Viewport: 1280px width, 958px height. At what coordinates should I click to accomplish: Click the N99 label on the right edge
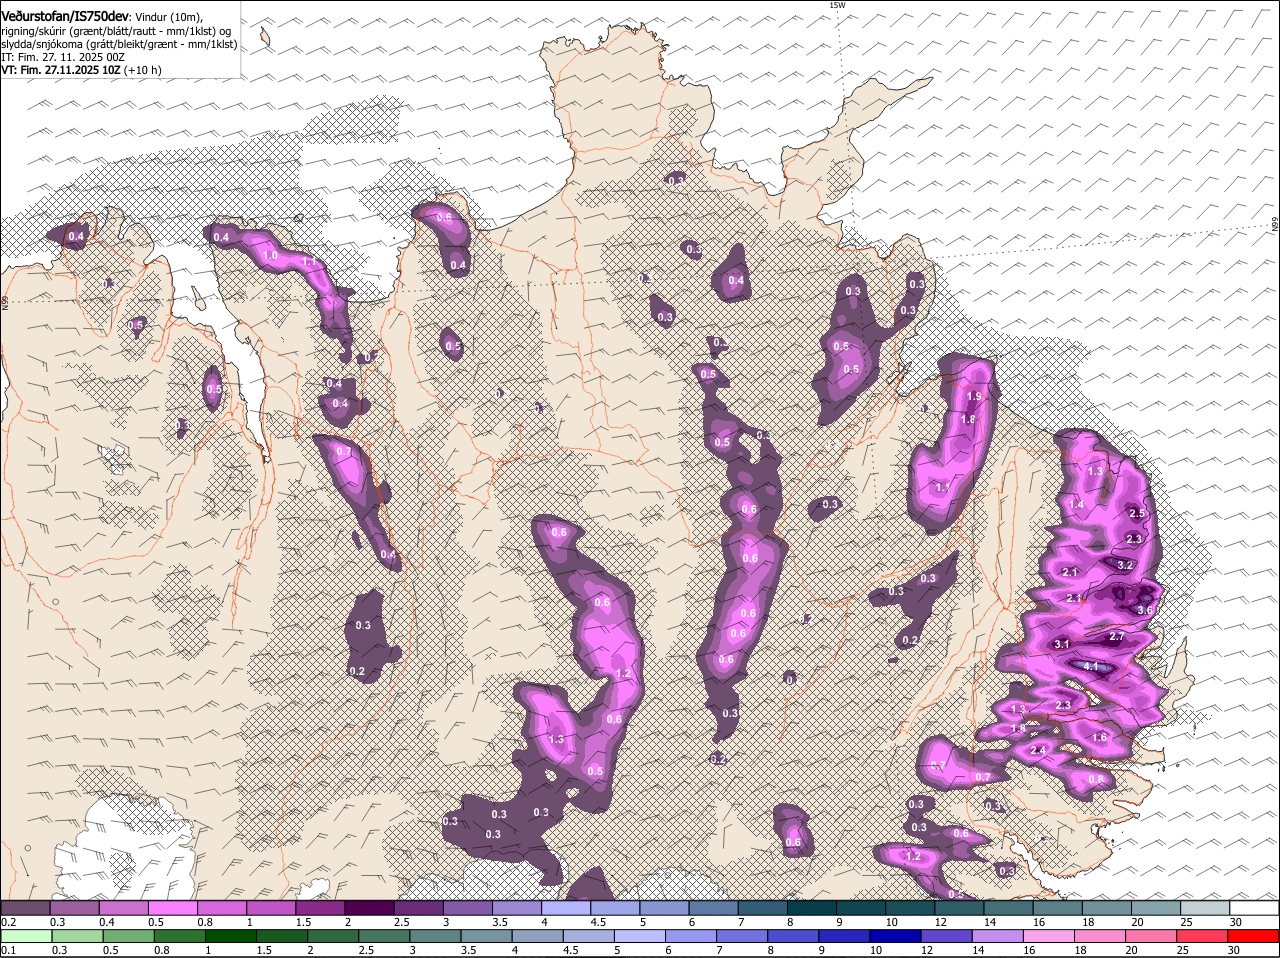tap(1275, 225)
